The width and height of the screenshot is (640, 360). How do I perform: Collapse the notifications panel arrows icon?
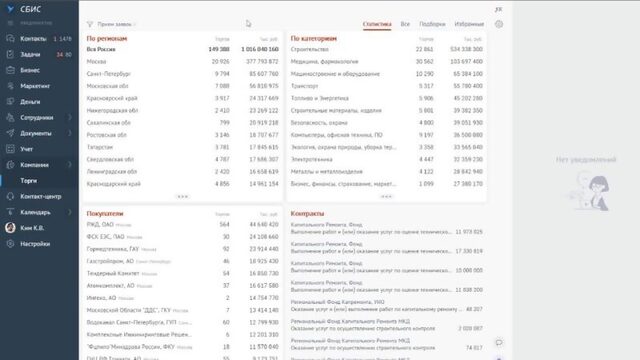498,9
